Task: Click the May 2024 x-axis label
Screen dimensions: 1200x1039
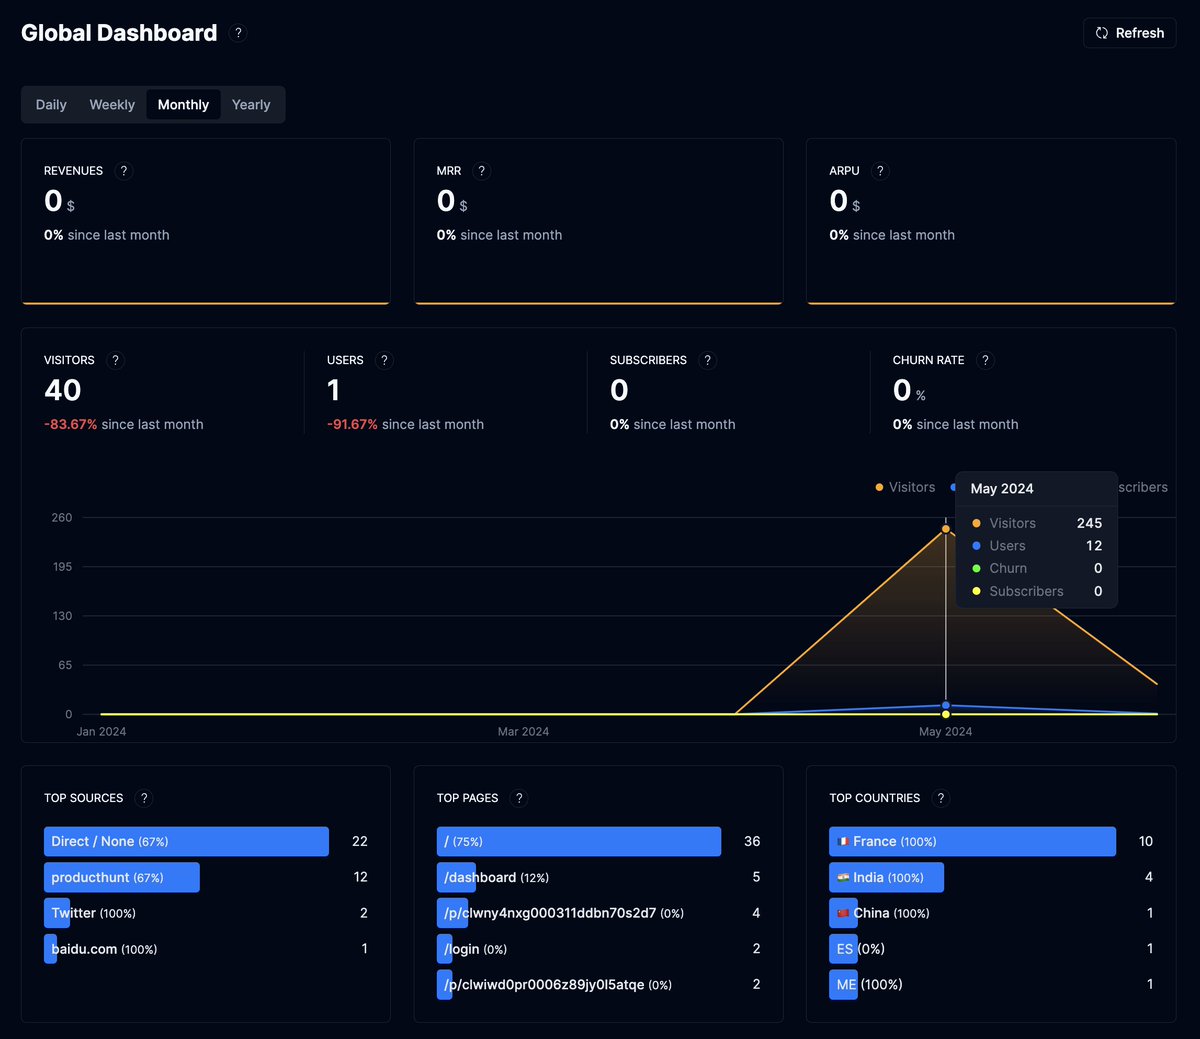Action: (945, 732)
